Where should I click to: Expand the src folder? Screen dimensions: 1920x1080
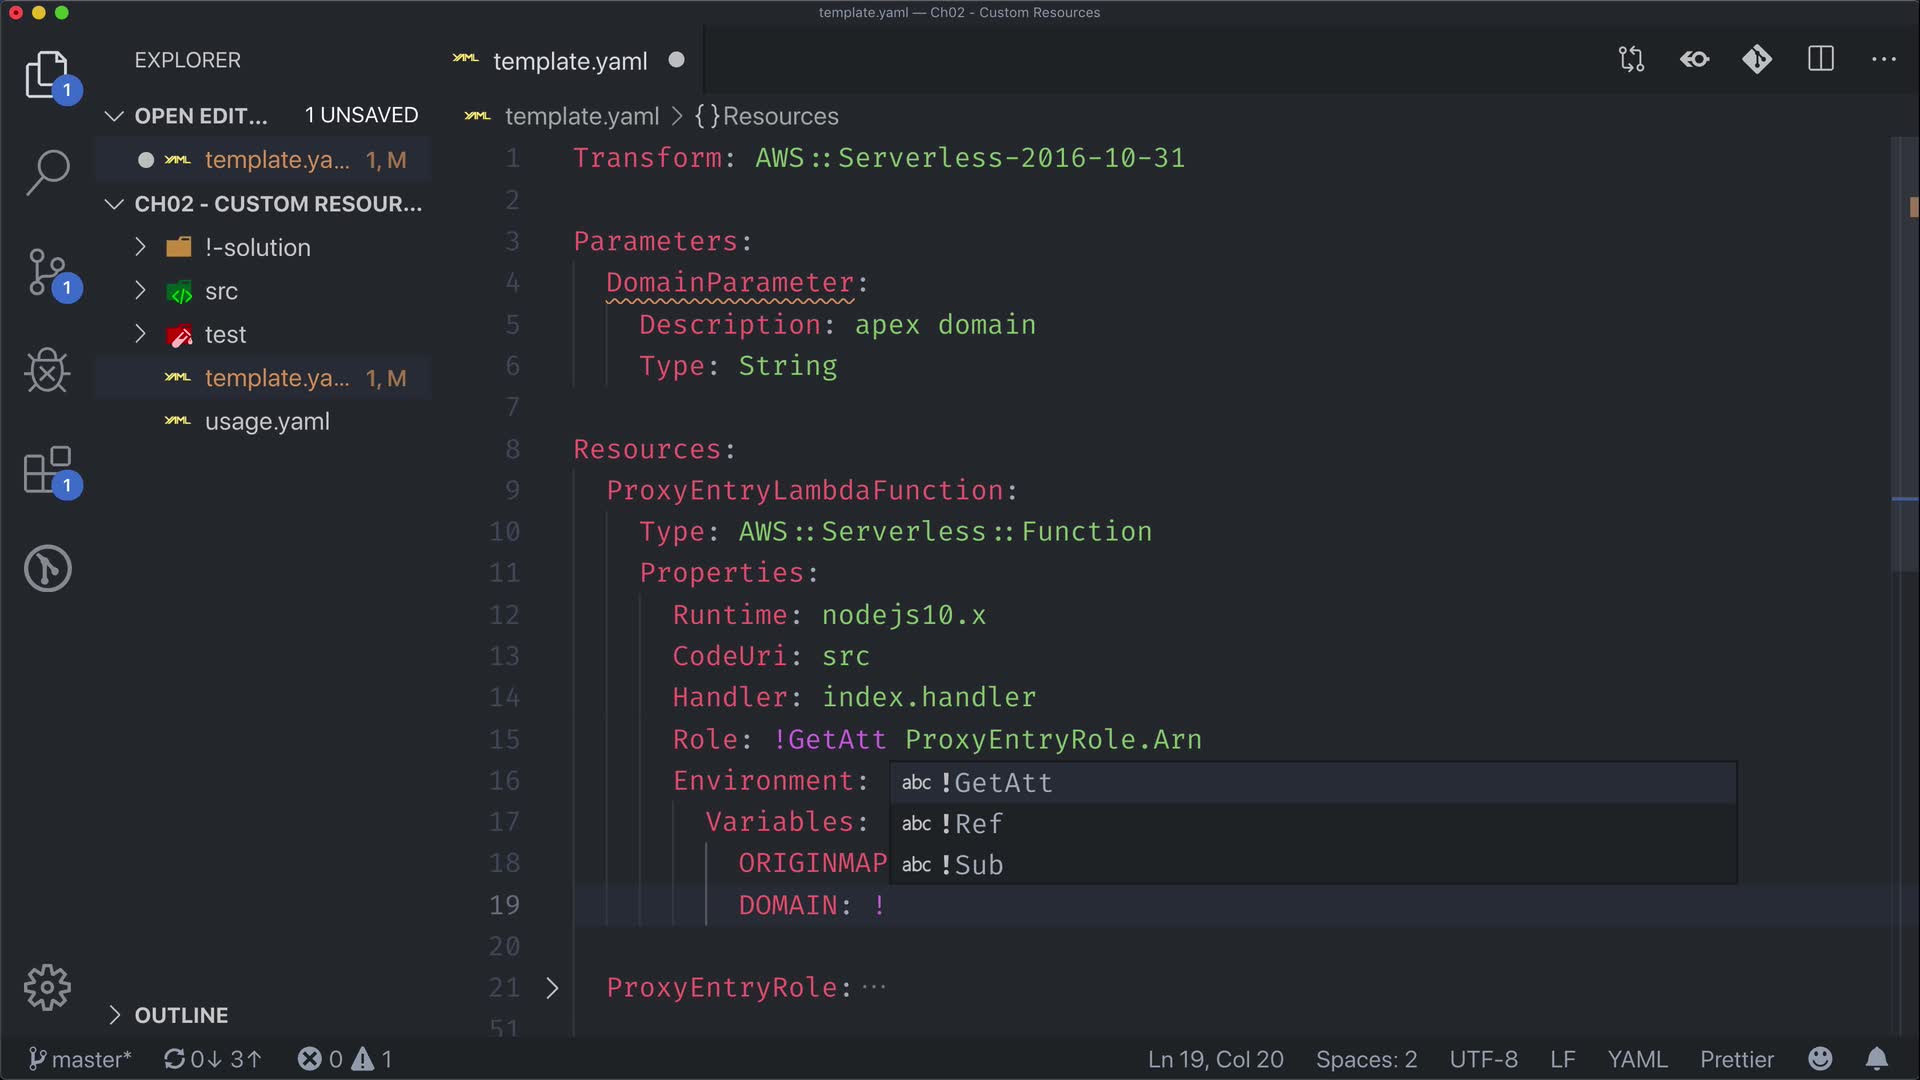pyautogui.click(x=221, y=291)
